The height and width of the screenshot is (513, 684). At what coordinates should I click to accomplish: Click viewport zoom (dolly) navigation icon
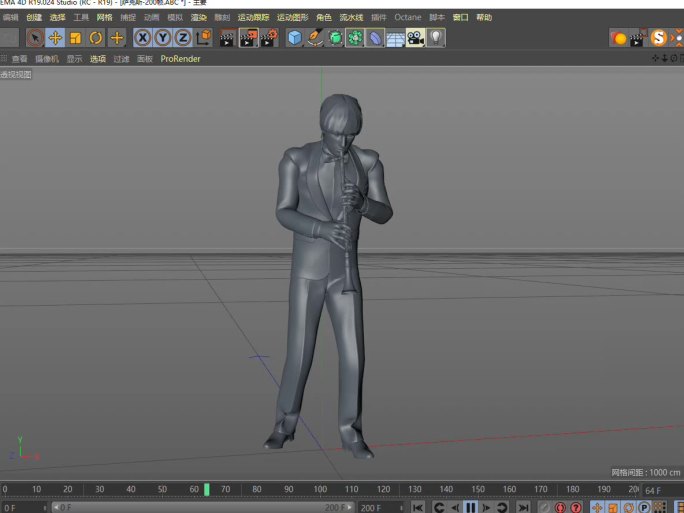pyautogui.click(x=664, y=58)
